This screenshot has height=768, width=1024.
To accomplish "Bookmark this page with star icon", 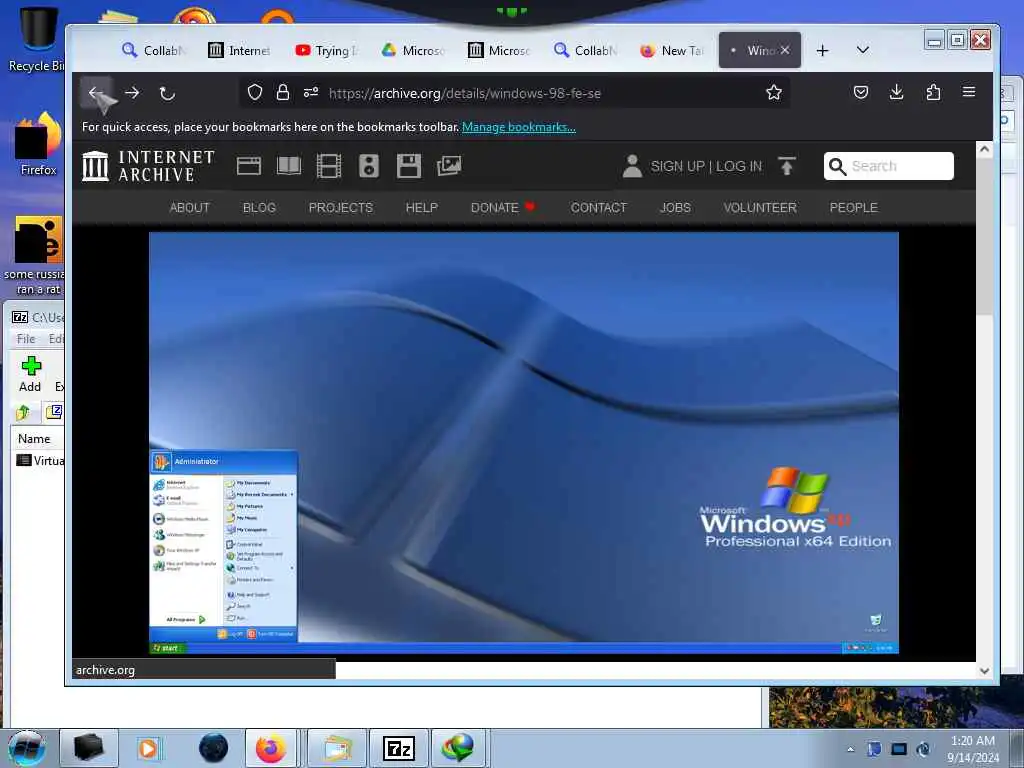I will tap(774, 93).
